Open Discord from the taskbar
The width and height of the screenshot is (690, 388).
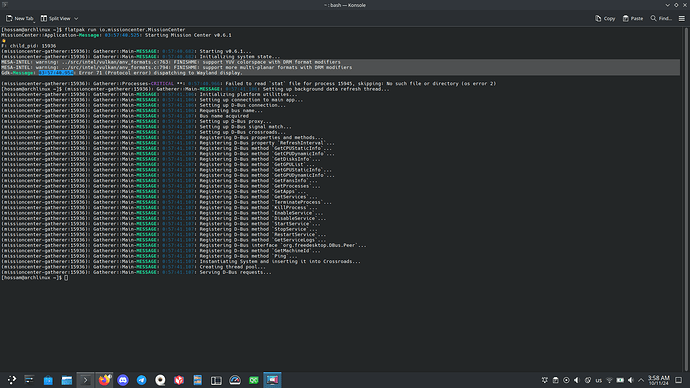123,380
